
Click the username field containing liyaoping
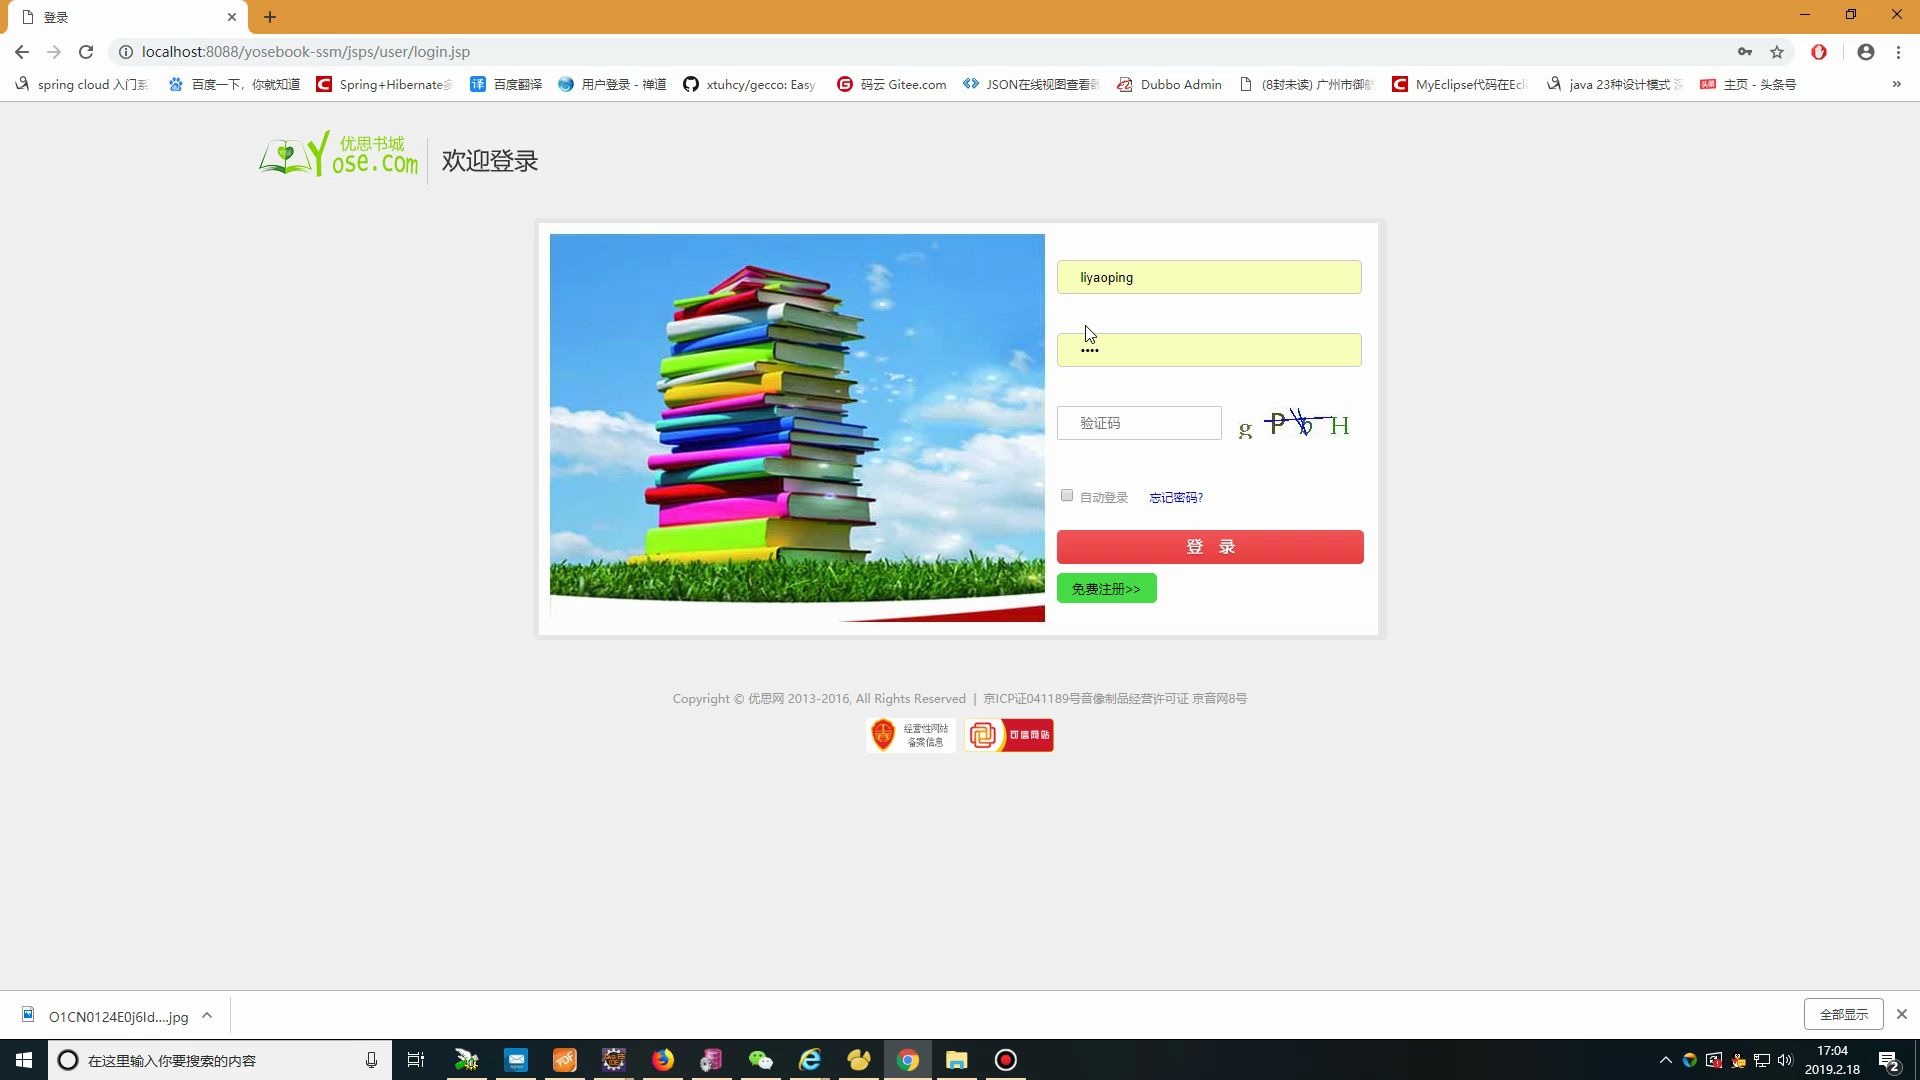coord(1209,277)
